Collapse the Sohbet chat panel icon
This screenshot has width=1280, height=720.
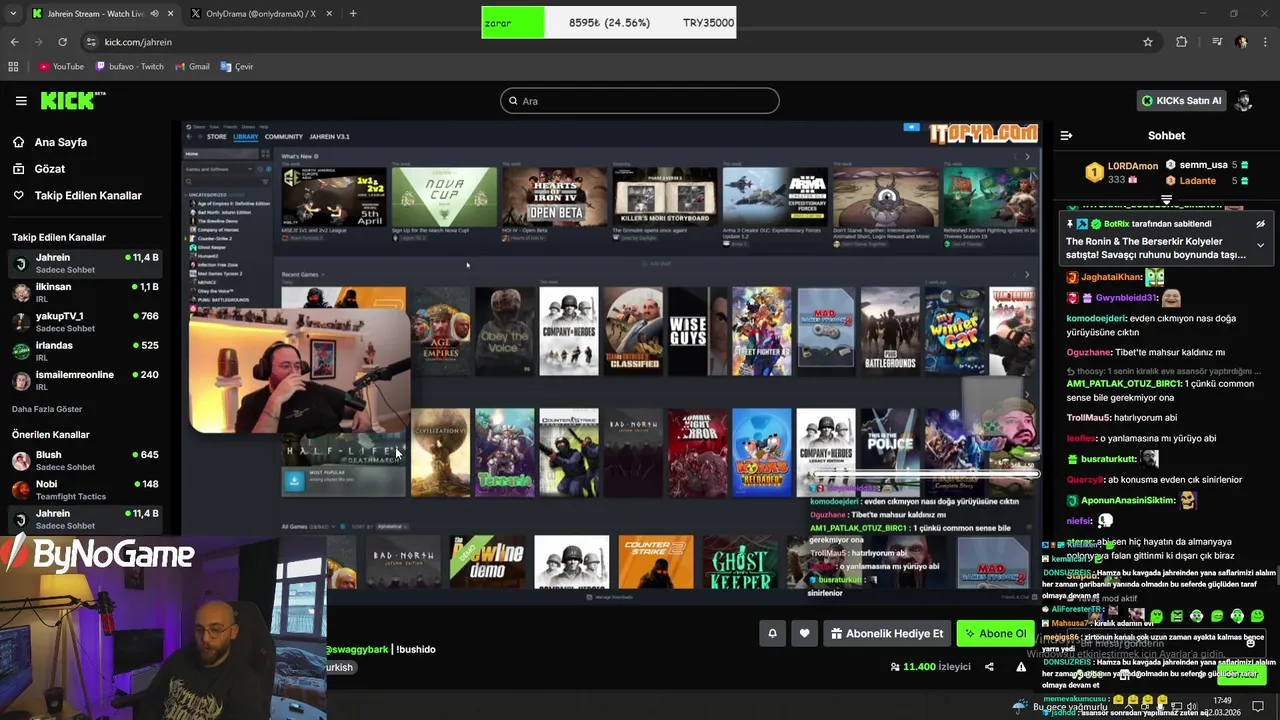point(1066,135)
